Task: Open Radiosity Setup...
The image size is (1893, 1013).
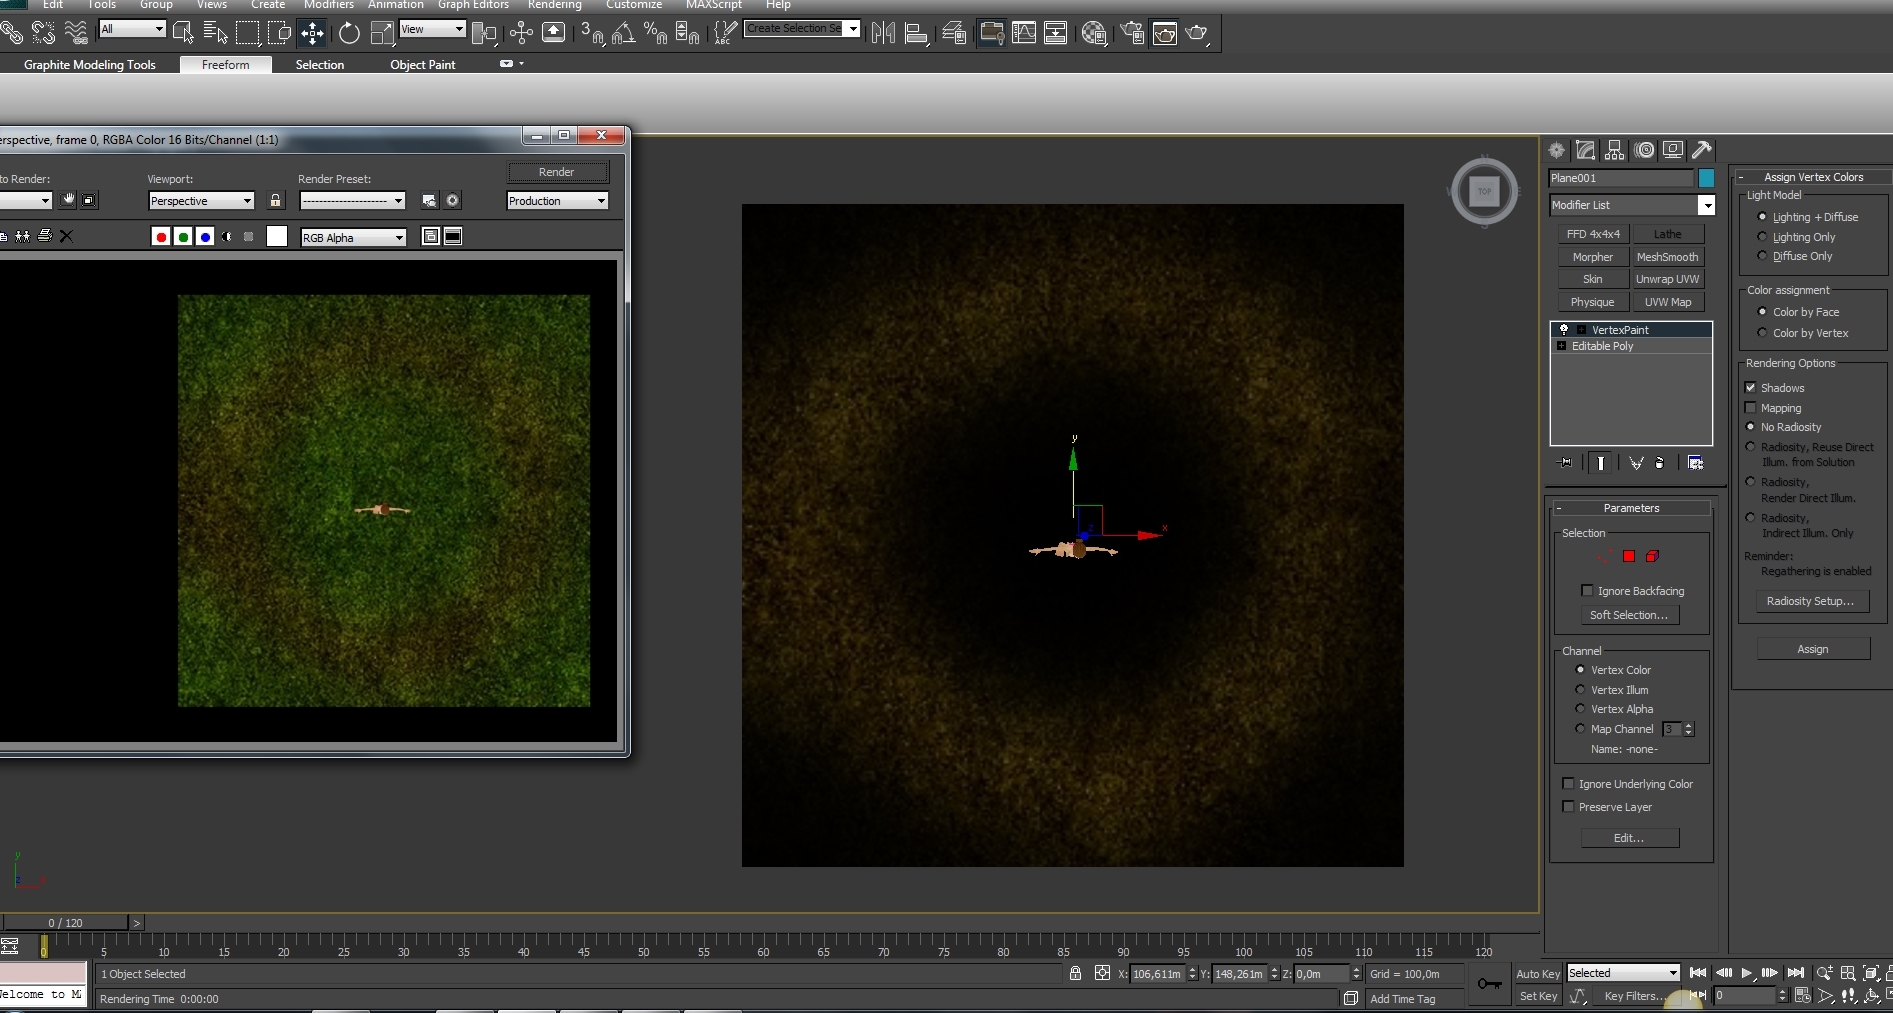Action: point(1810,601)
